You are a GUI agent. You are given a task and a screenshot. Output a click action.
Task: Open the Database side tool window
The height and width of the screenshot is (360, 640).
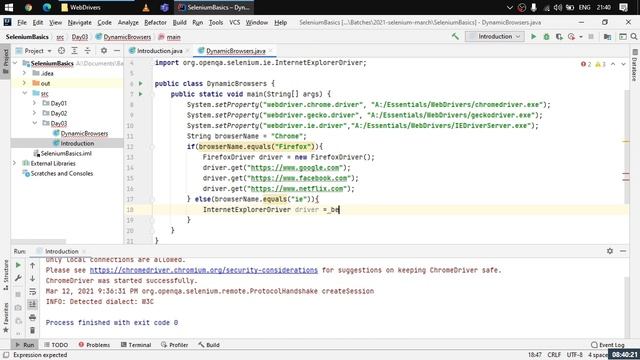pyautogui.click(x=634, y=65)
